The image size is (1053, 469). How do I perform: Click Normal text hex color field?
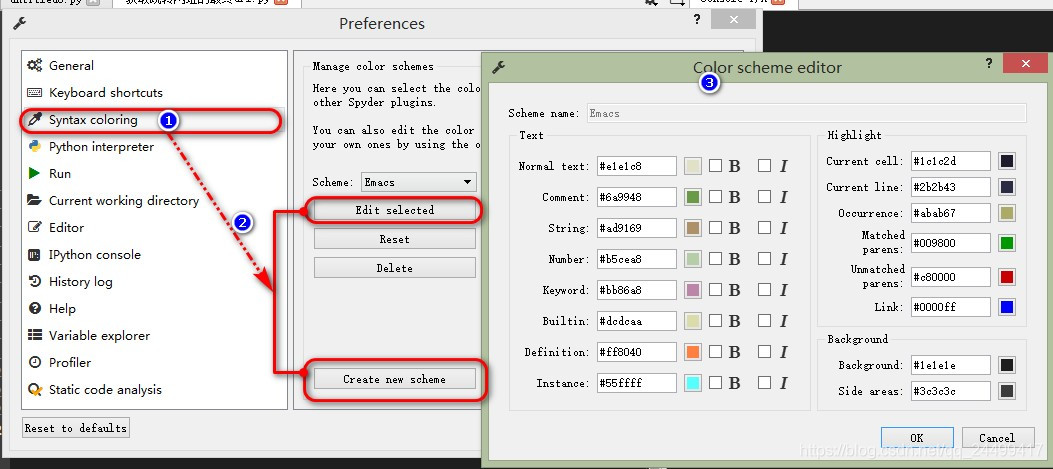click(637, 166)
